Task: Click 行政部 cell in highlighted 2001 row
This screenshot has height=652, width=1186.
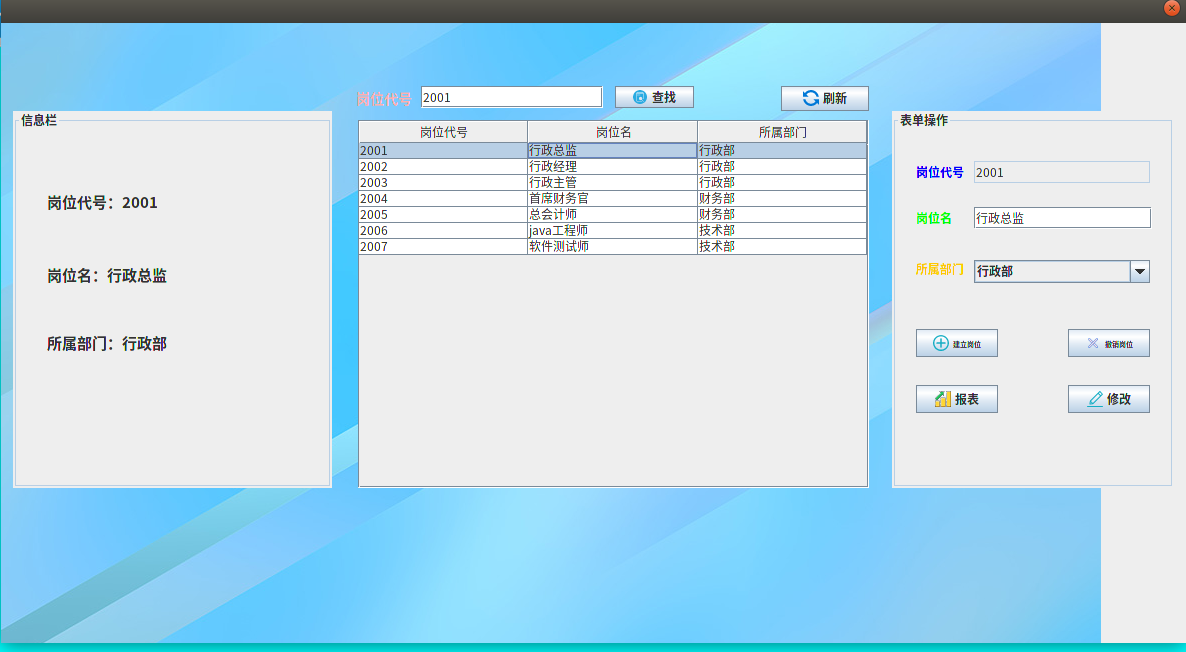Action: click(x=782, y=151)
